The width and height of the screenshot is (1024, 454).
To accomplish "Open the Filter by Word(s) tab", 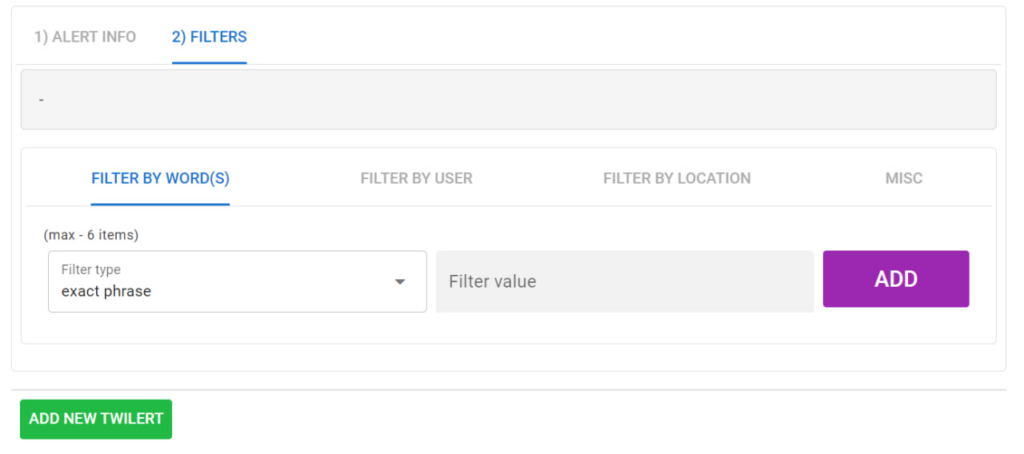I will (x=160, y=178).
